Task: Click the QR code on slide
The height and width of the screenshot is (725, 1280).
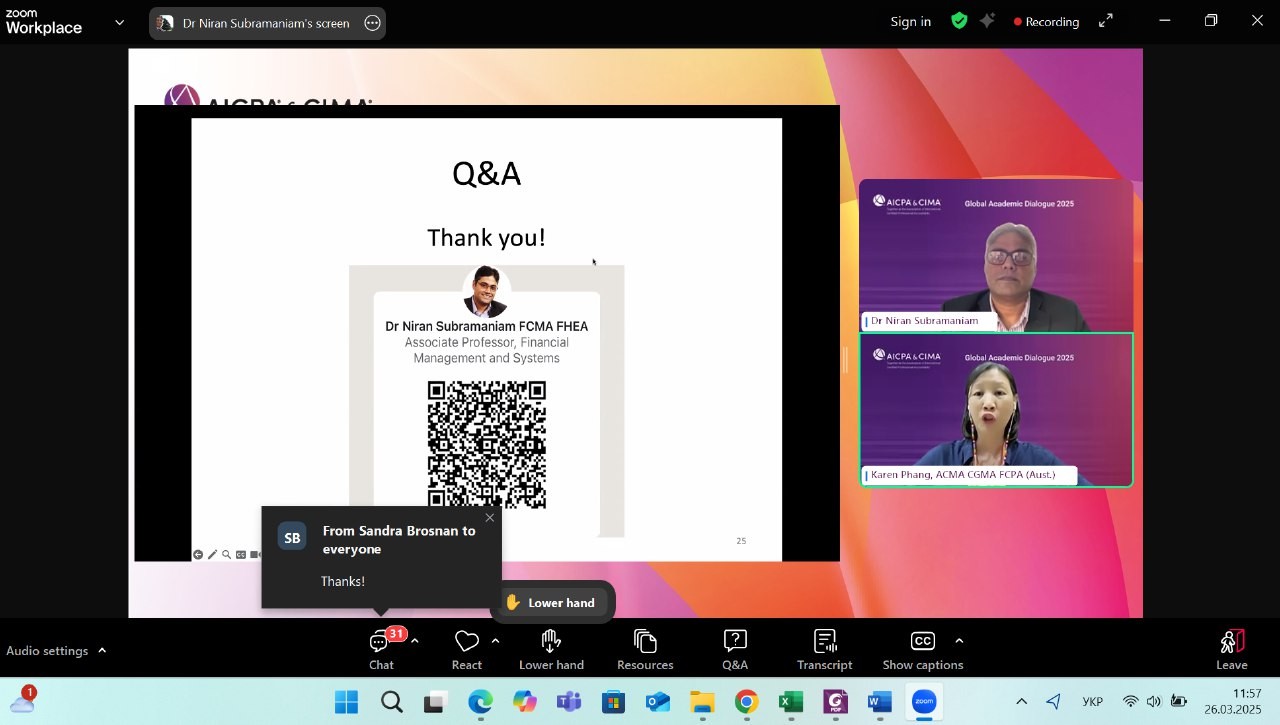Action: tap(487, 445)
